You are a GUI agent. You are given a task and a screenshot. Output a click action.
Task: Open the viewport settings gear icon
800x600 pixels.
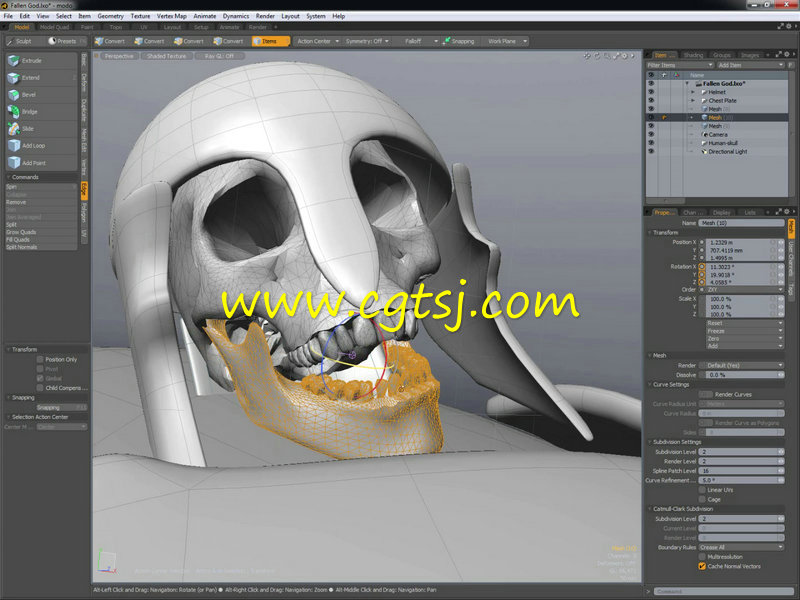click(624, 56)
